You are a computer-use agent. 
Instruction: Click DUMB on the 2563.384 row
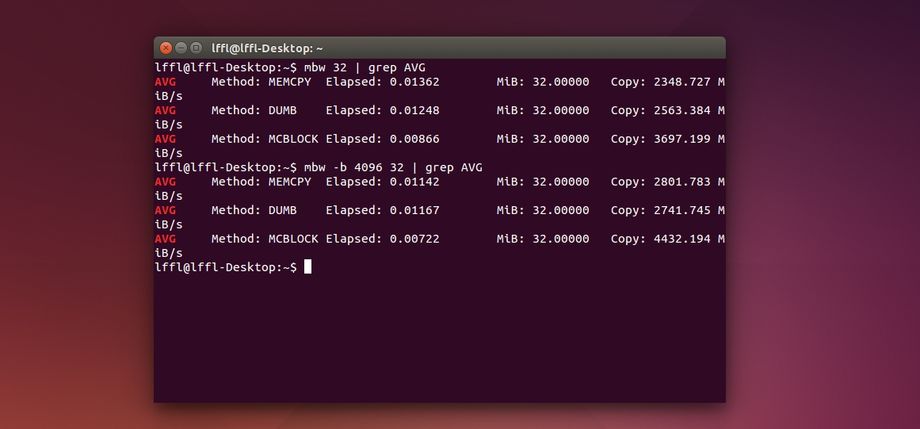[x=283, y=110]
